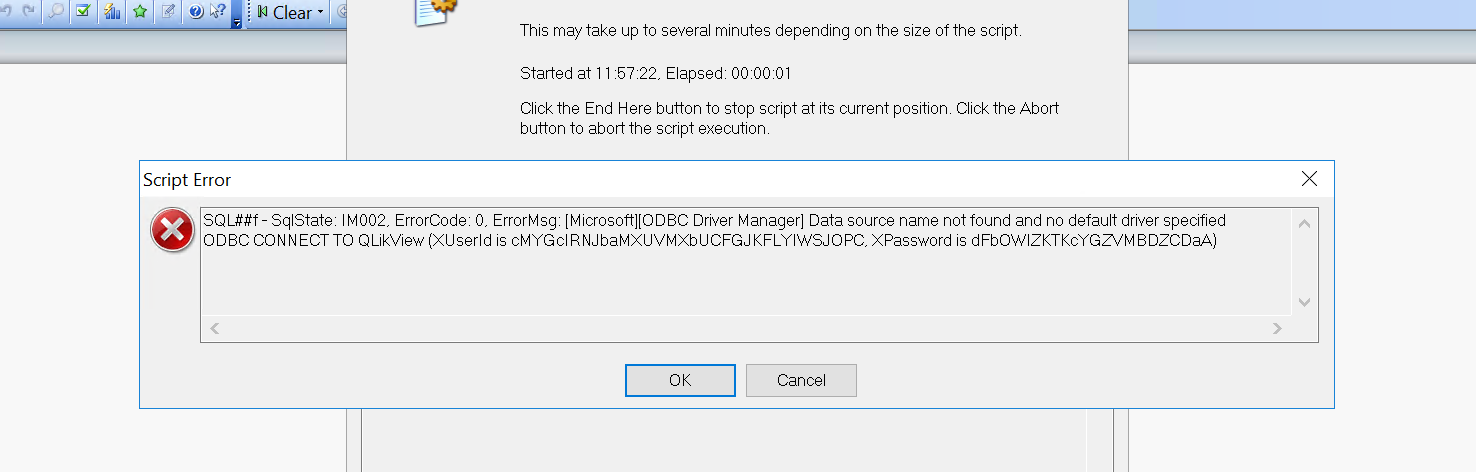Screen dimensions: 1476x472
Task: Click the error message scroll-down arrow
Action: pyautogui.click(x=1304, y=301)
